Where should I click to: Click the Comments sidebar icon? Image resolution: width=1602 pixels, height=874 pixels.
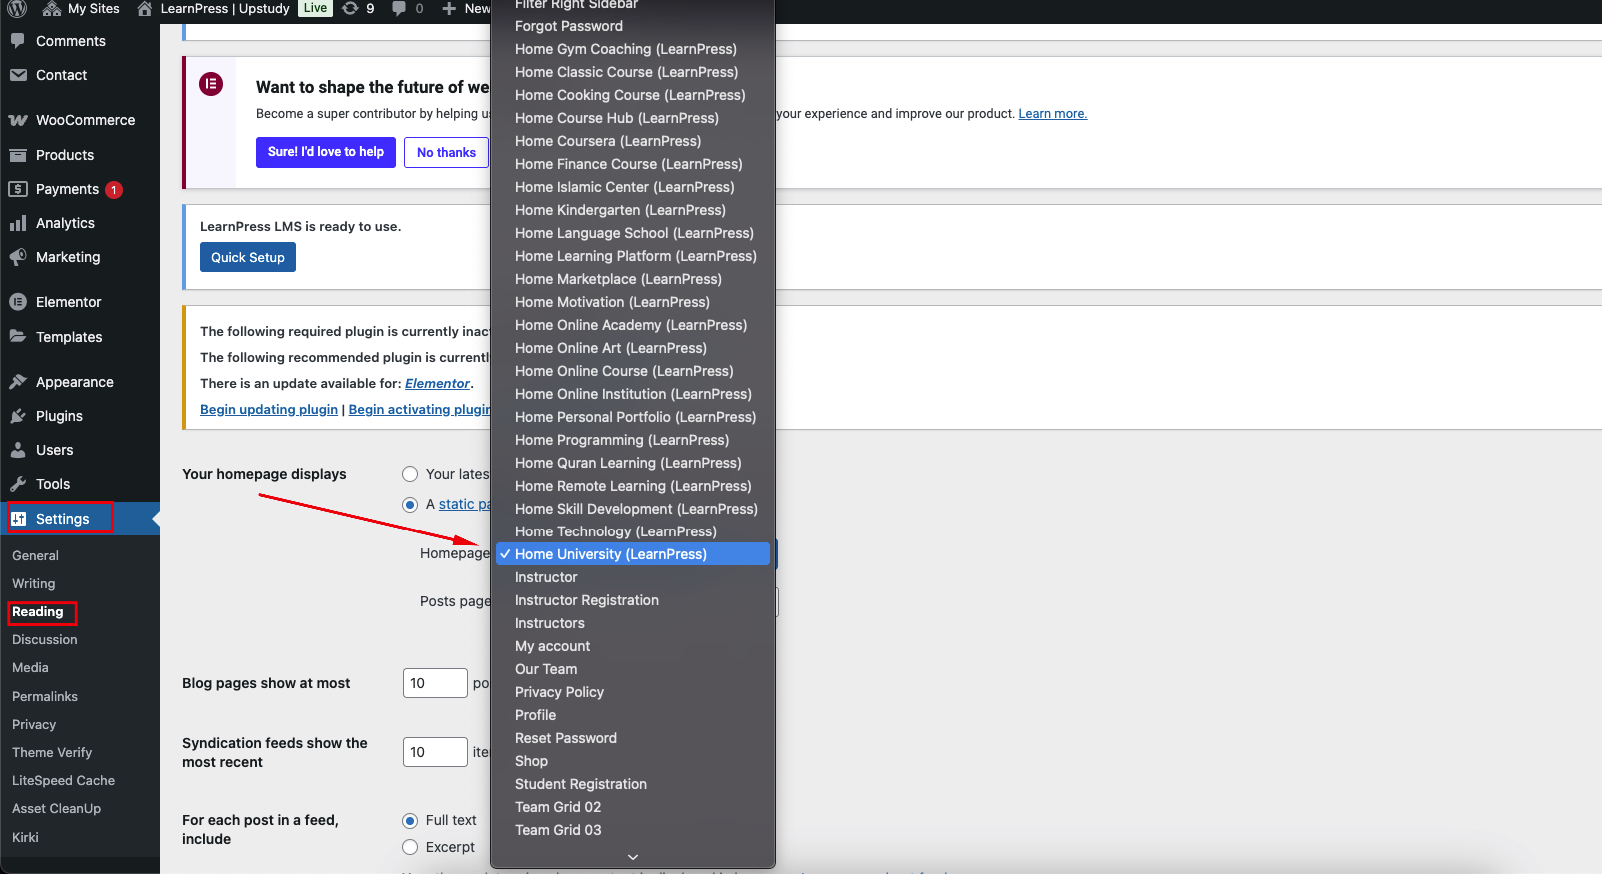click(18, 41)
